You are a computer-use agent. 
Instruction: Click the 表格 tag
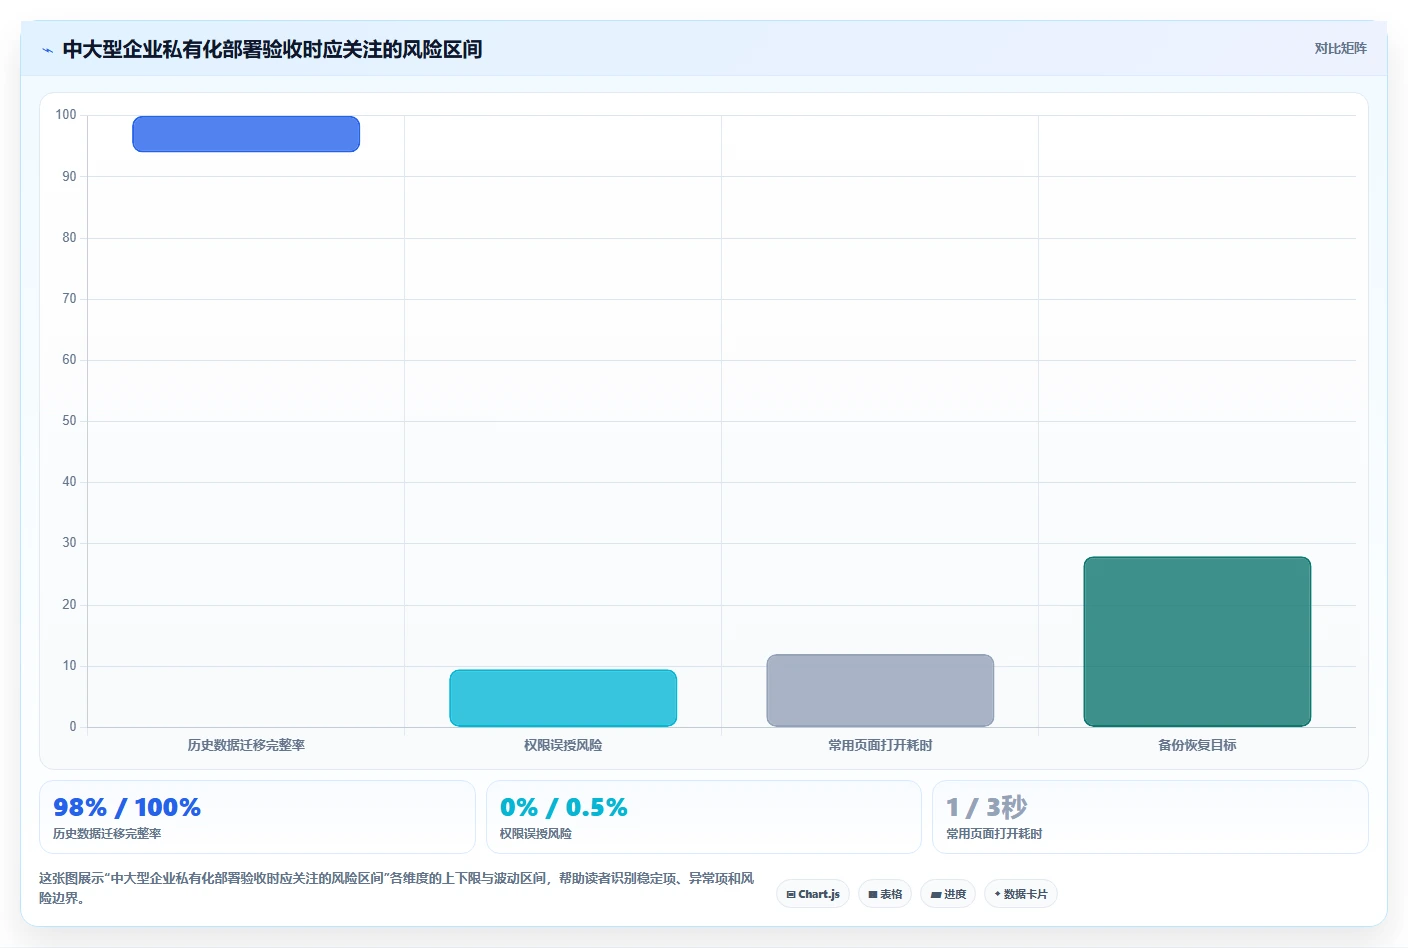coord(885,894)
